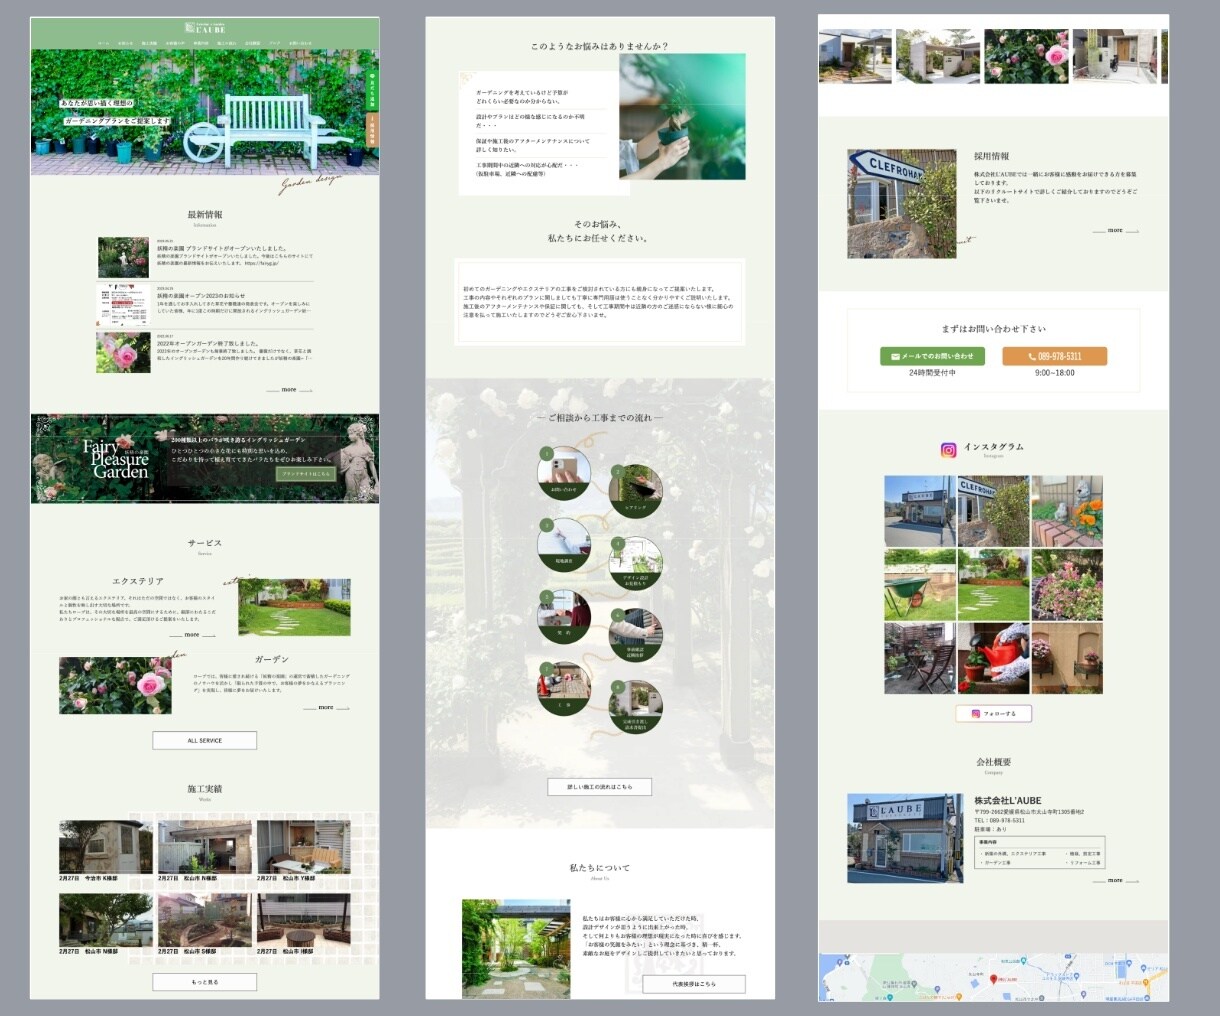Open the 代表挨拶はこちら button
The image size is (1220, 1016).
[694, 984]
